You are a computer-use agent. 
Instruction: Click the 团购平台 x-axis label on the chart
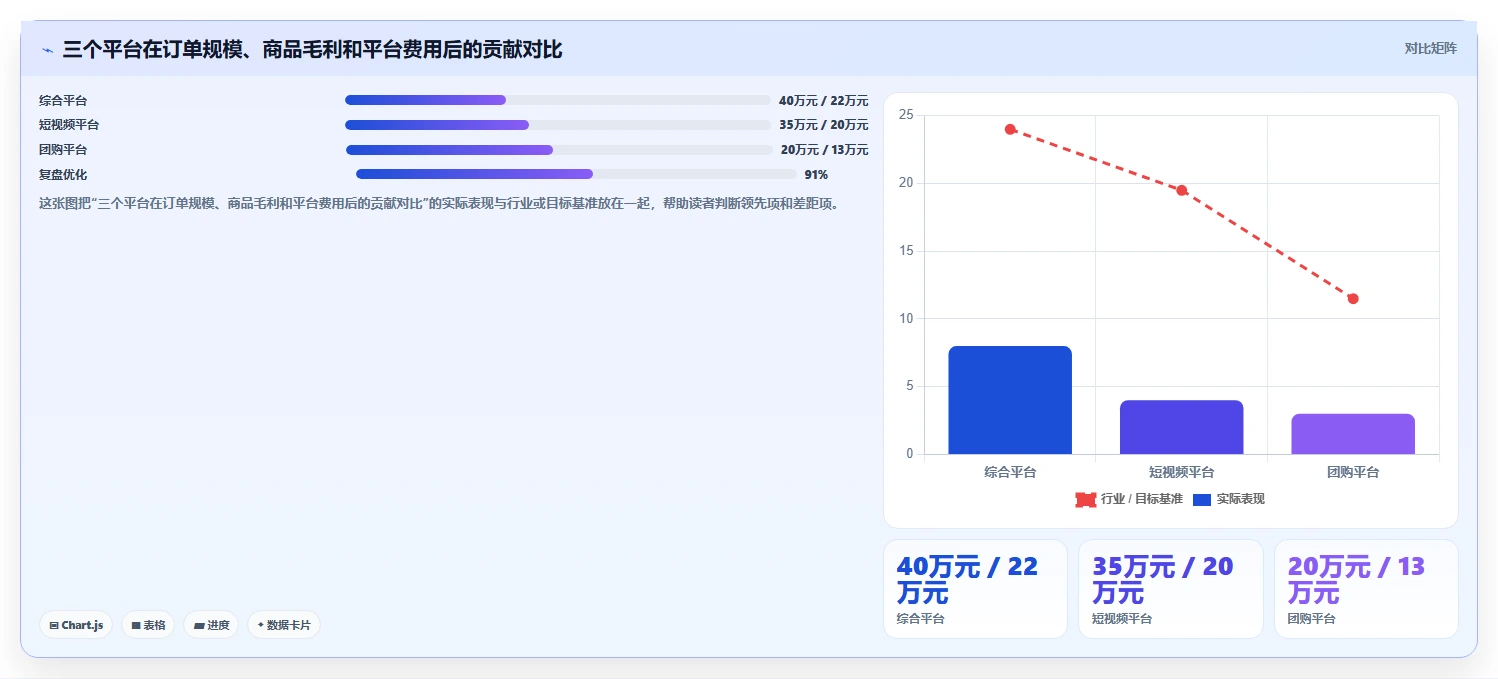coord(1353,472)
